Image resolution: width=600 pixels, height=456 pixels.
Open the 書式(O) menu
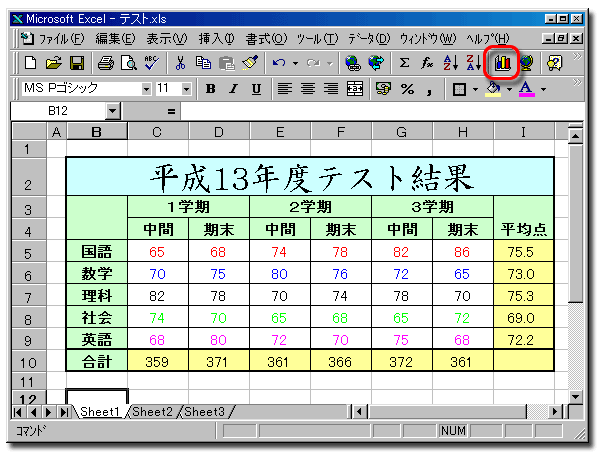click(266, 38)
